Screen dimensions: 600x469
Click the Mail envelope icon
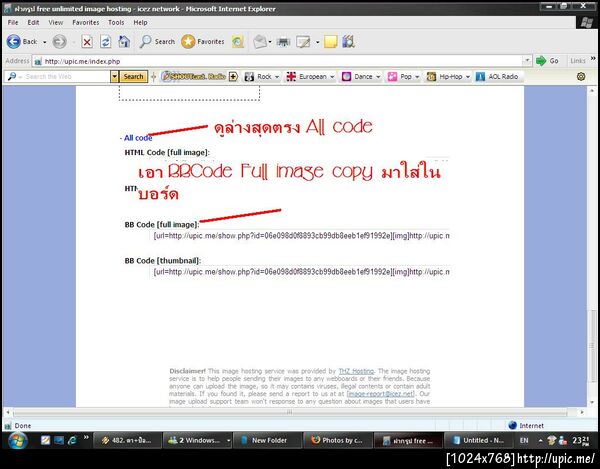point(260,42)
